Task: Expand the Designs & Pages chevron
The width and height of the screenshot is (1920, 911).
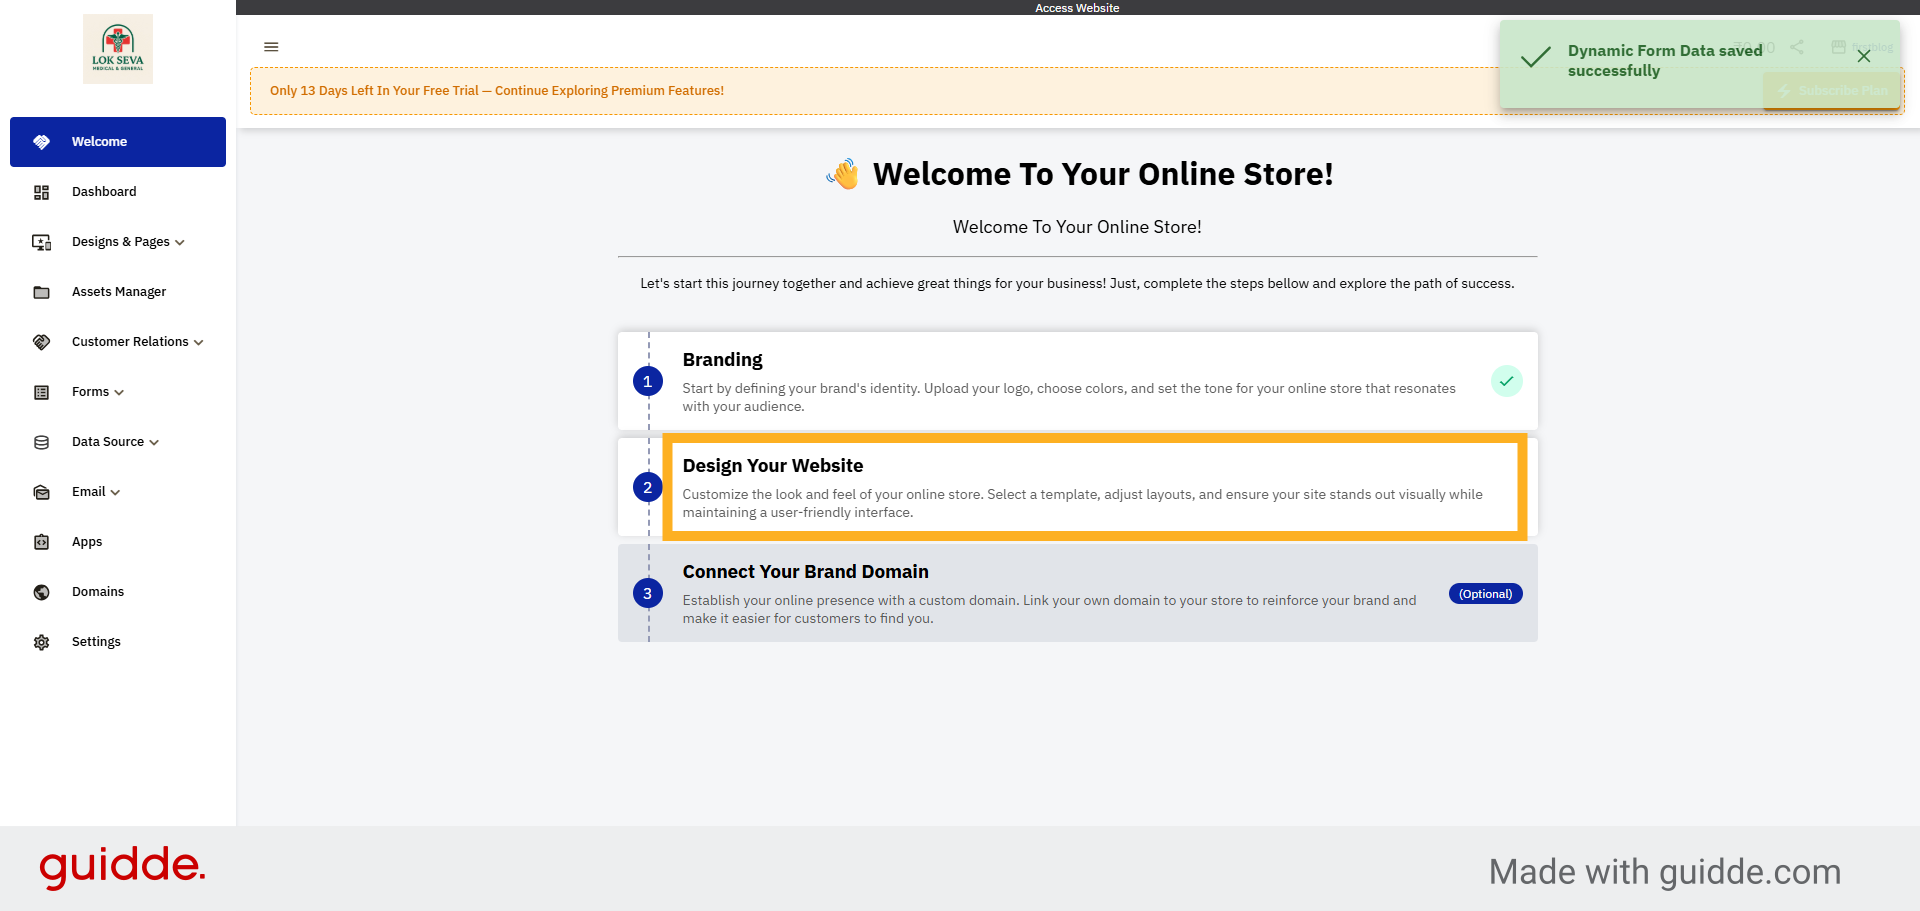Action: tap(180, 242)
